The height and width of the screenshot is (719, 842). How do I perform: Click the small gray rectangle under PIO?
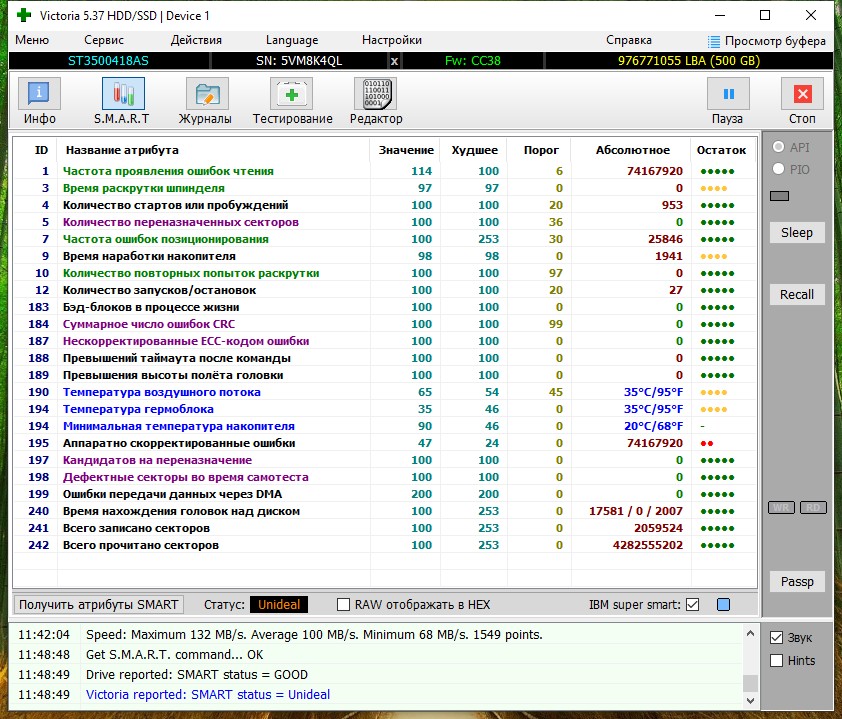coord(779,196)
